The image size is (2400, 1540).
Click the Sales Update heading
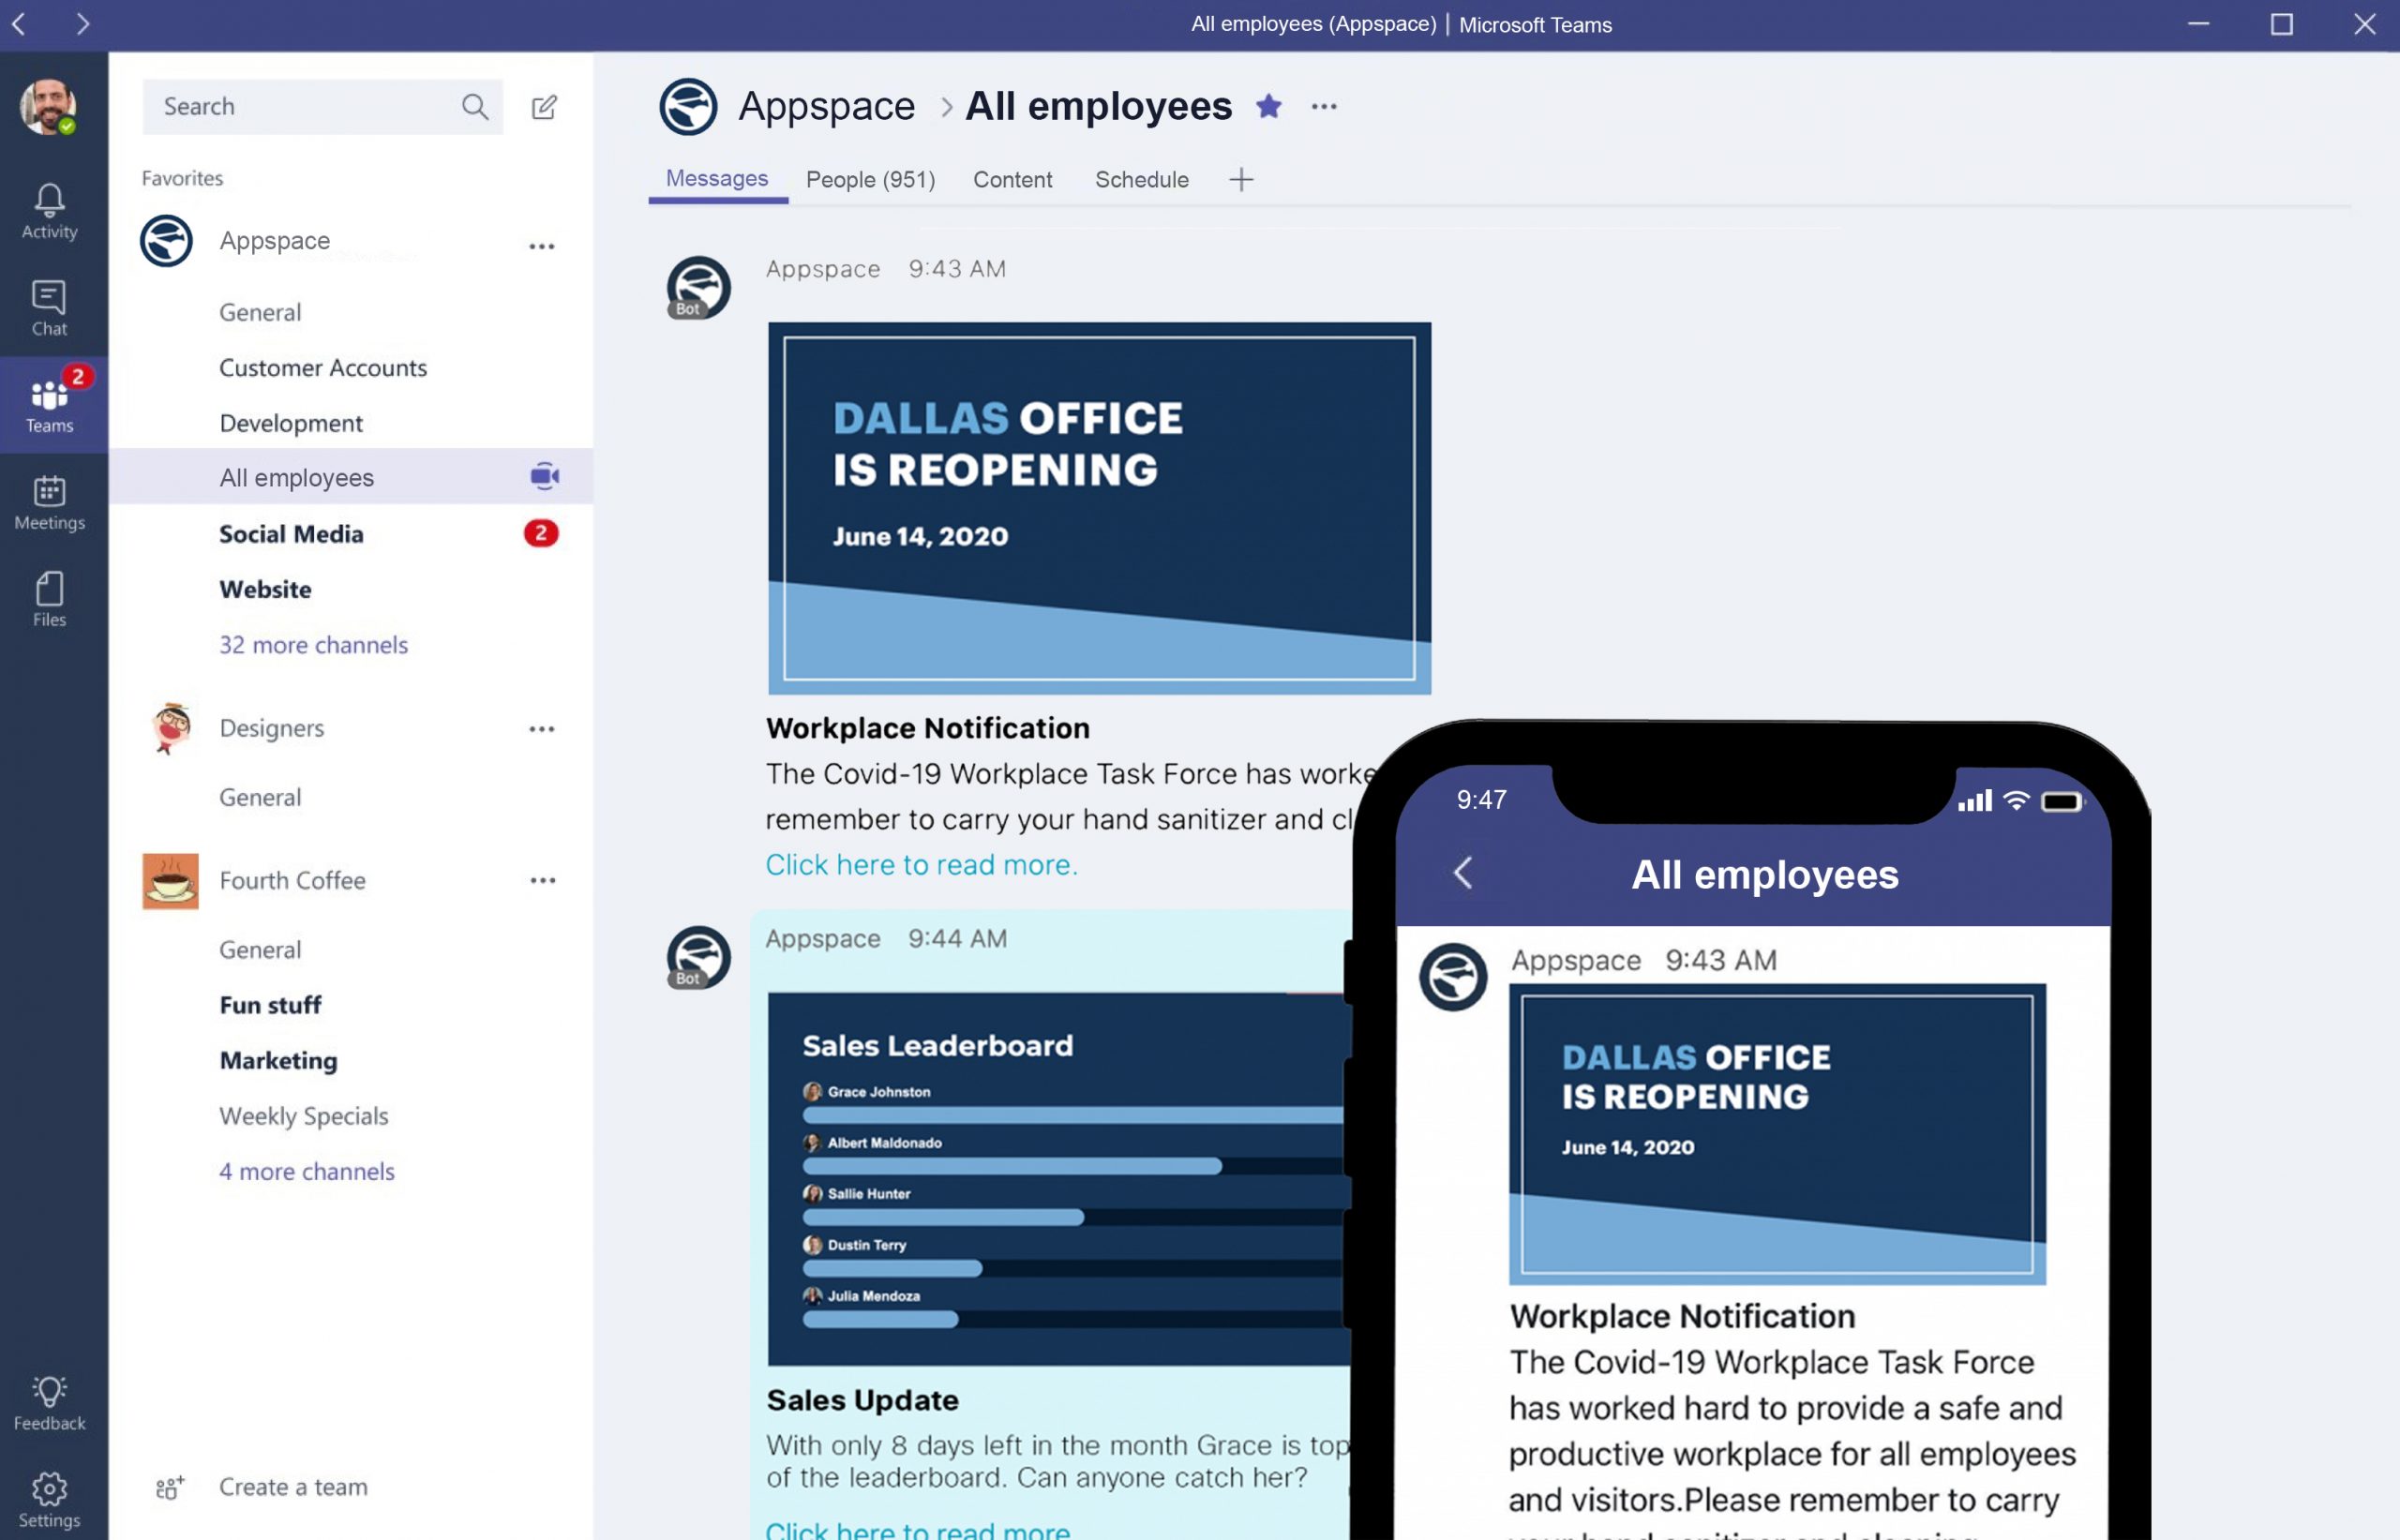[x=862, y=1399]
